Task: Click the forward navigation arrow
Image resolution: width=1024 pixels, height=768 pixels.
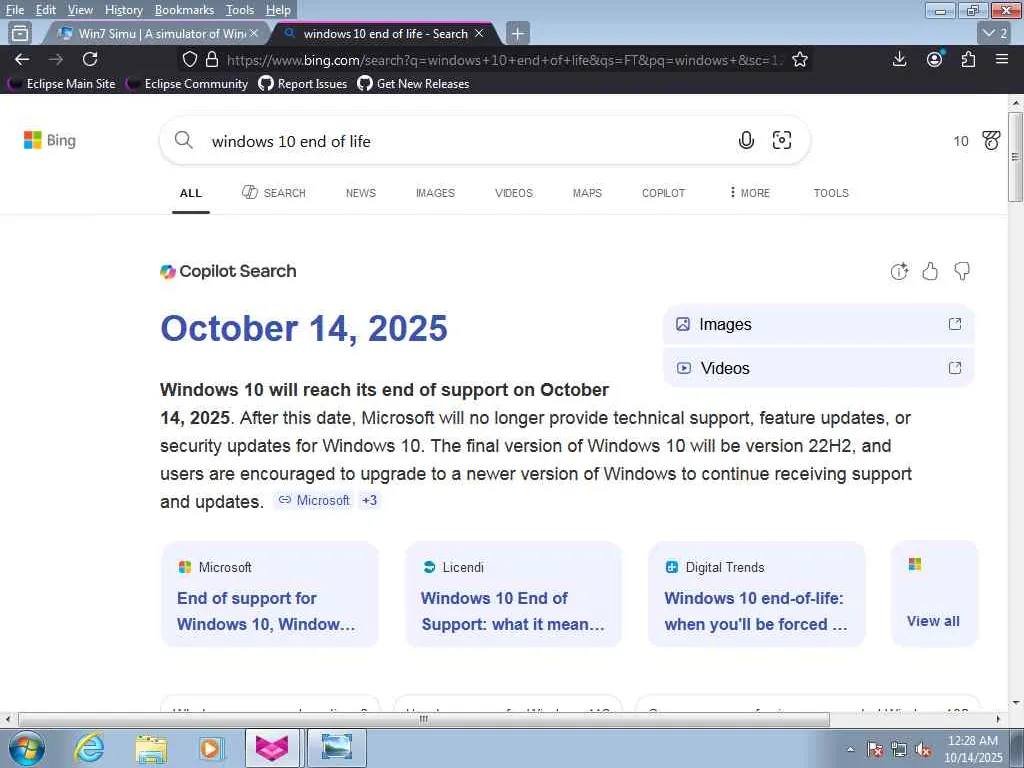Action: (56, 59)
